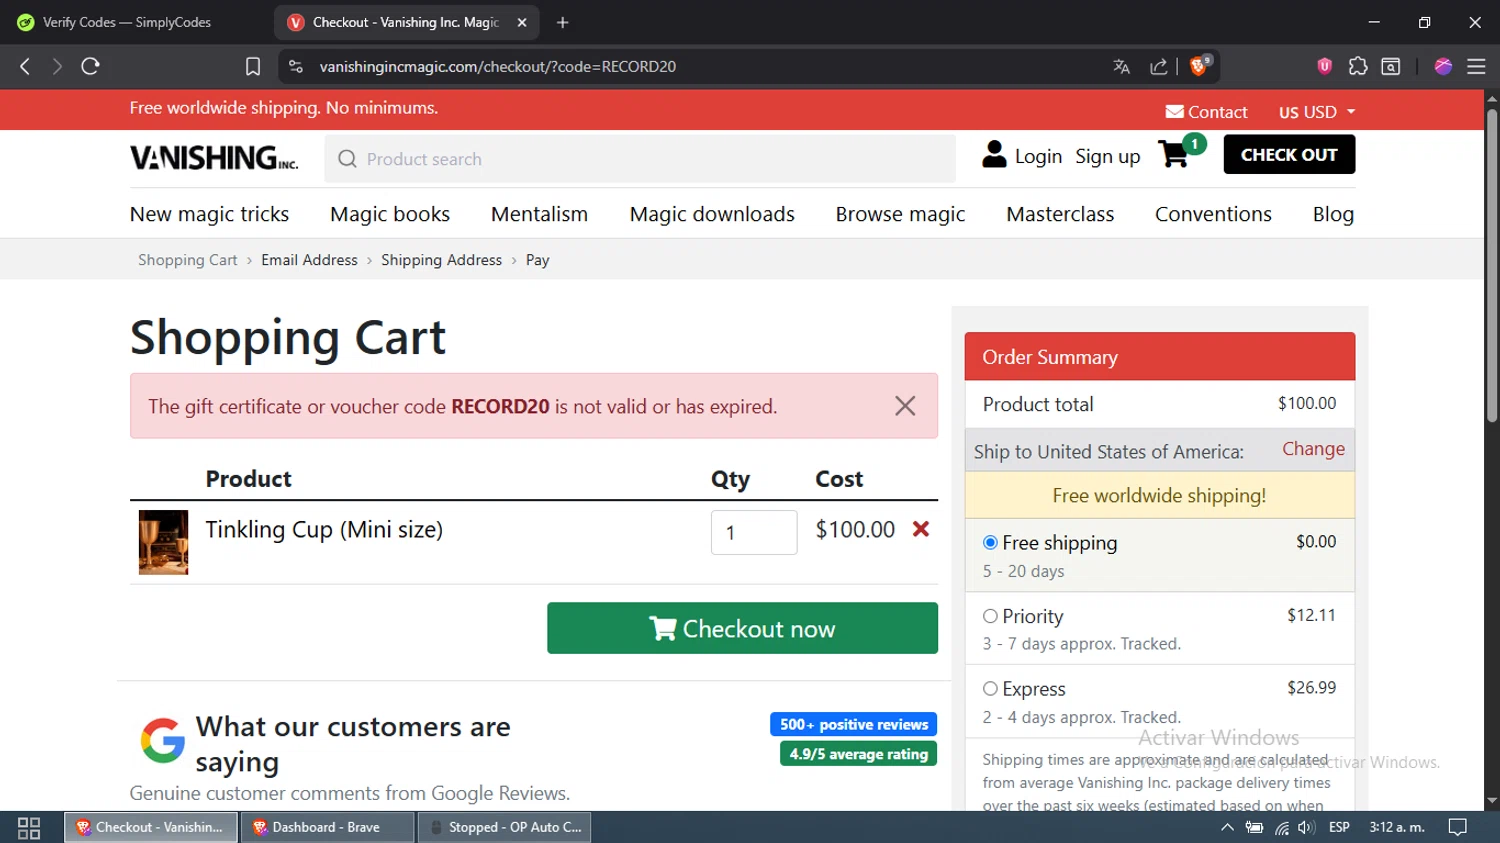This screenshot has height=843, width=1500.
Task: Click the Tinkling Cup product thumbnail
Action: (x=163, y=542)
